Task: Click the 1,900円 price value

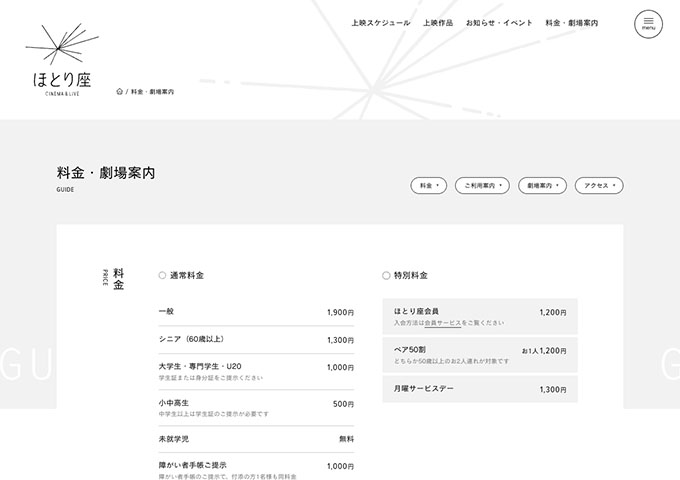Action: point(340,312)
